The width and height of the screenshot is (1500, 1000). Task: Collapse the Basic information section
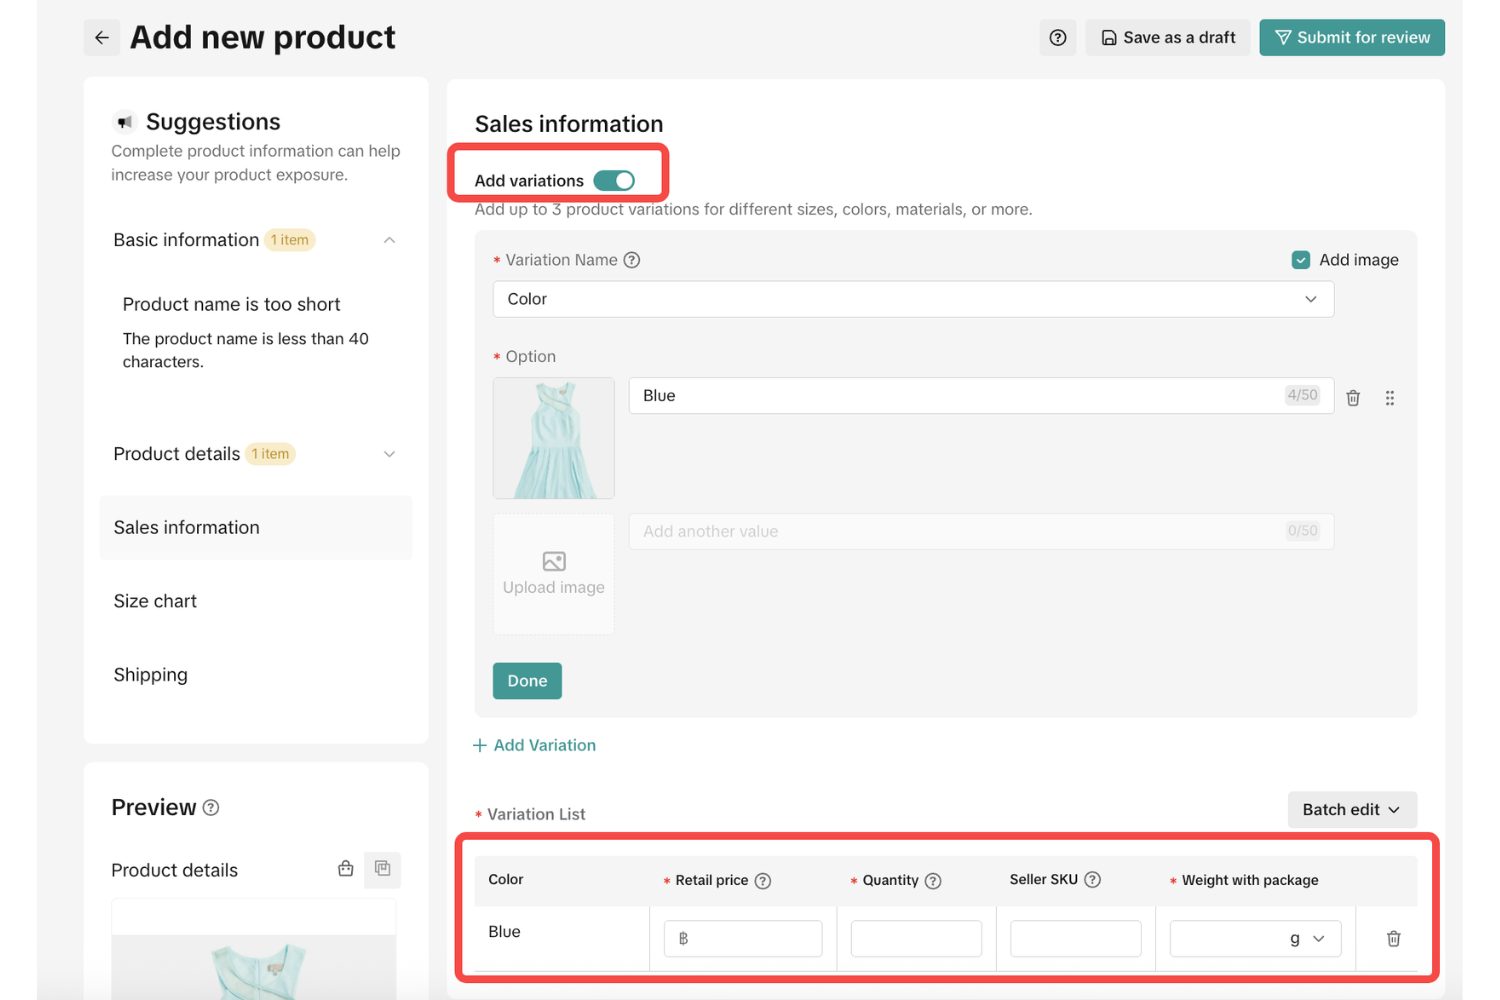coord(389,240)
